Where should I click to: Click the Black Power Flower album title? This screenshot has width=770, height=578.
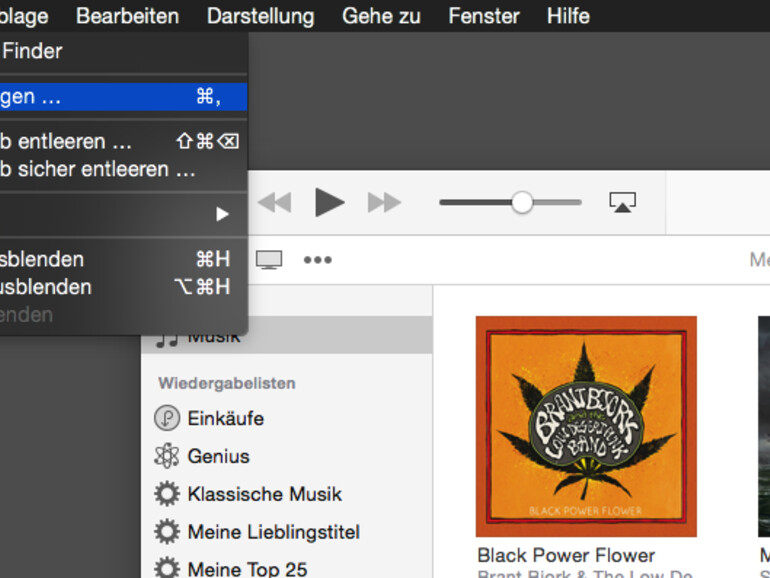566,555
